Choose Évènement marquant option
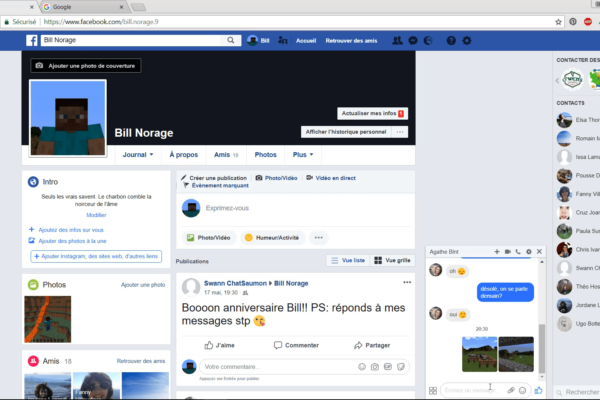This screenshot has width=600, height=400. 216,185
